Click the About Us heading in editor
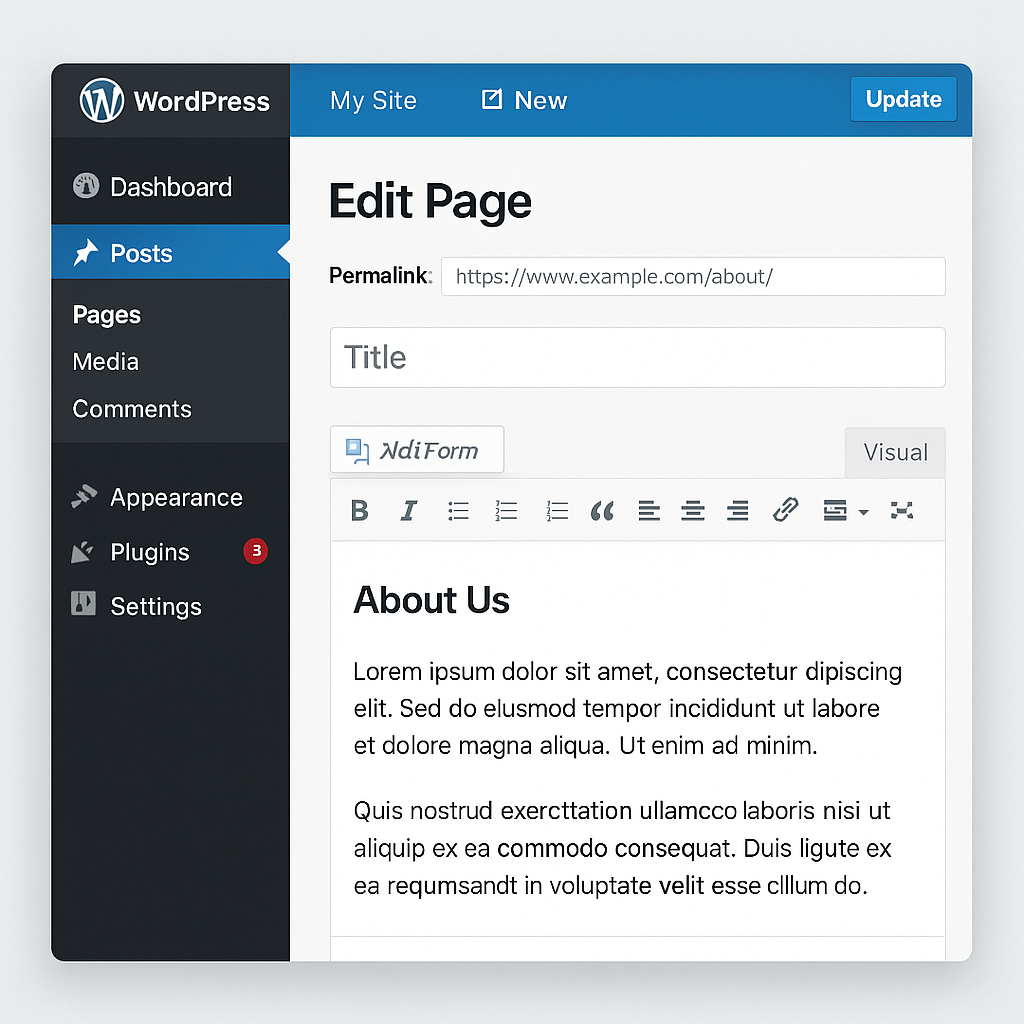This screenshot has width=1024, height=1024. [x=431, y=600]
